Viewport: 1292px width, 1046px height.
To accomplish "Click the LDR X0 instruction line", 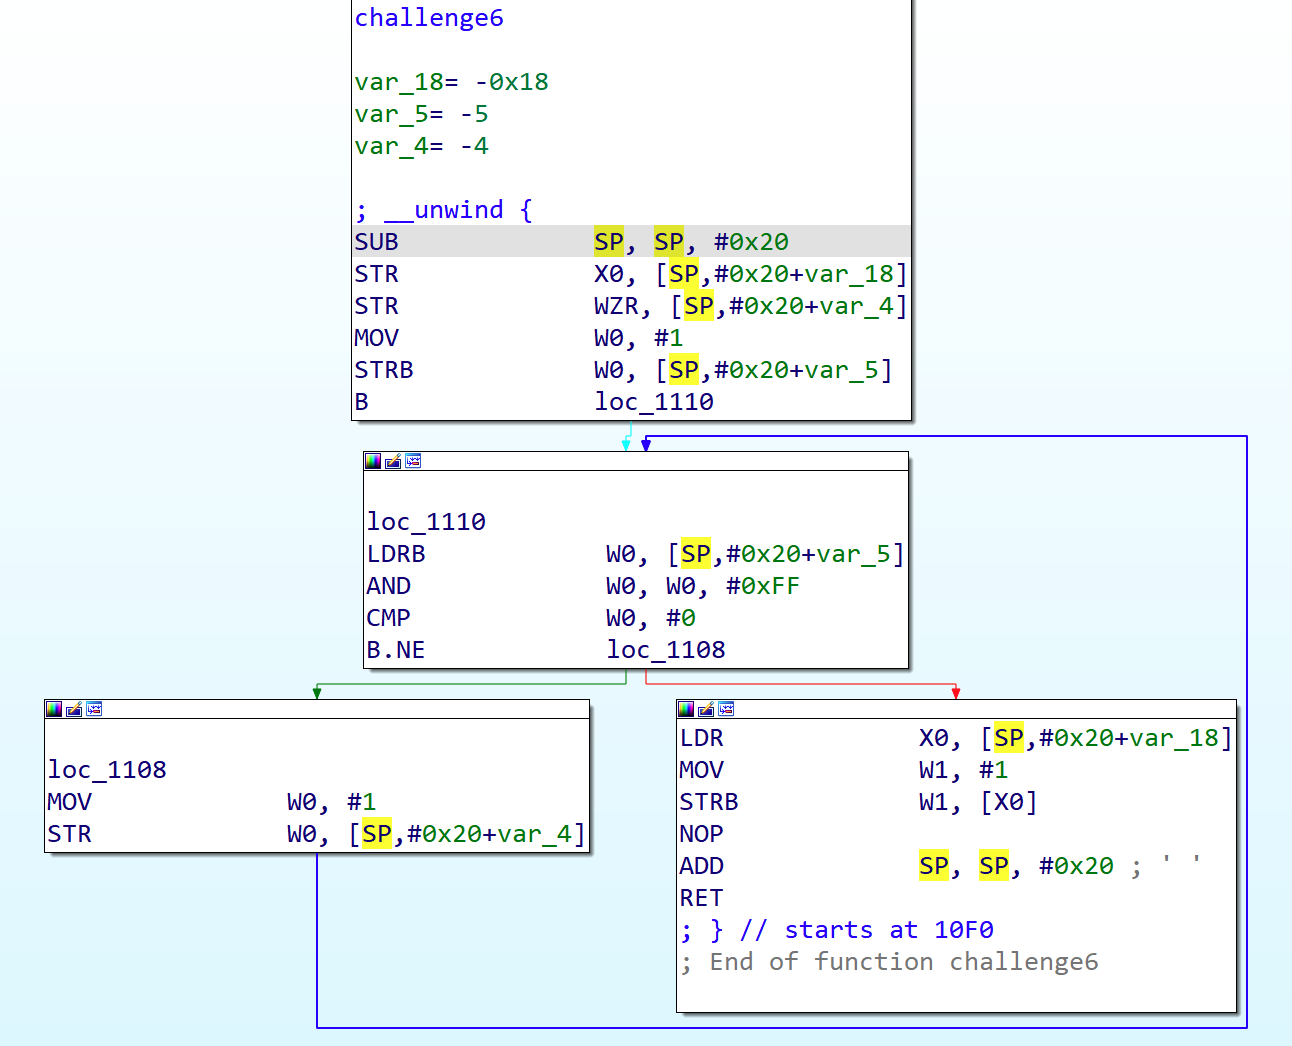I will [956, 738].
